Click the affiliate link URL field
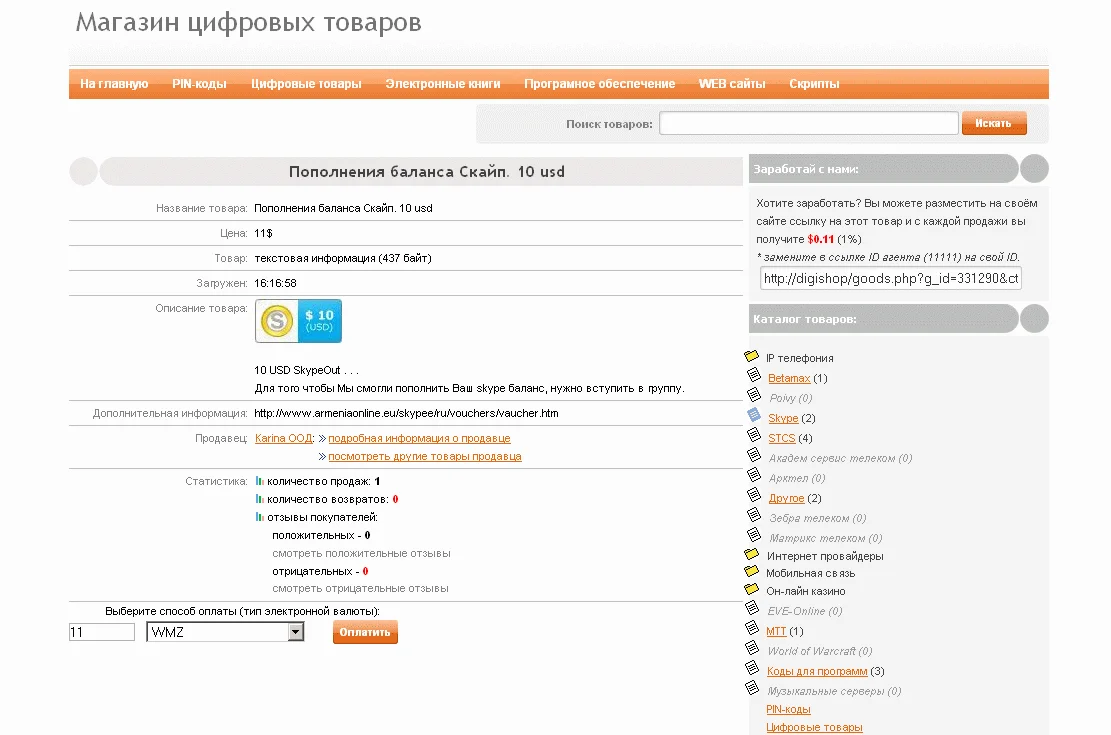The image size is (1111, 735). (x=891, y=279)
